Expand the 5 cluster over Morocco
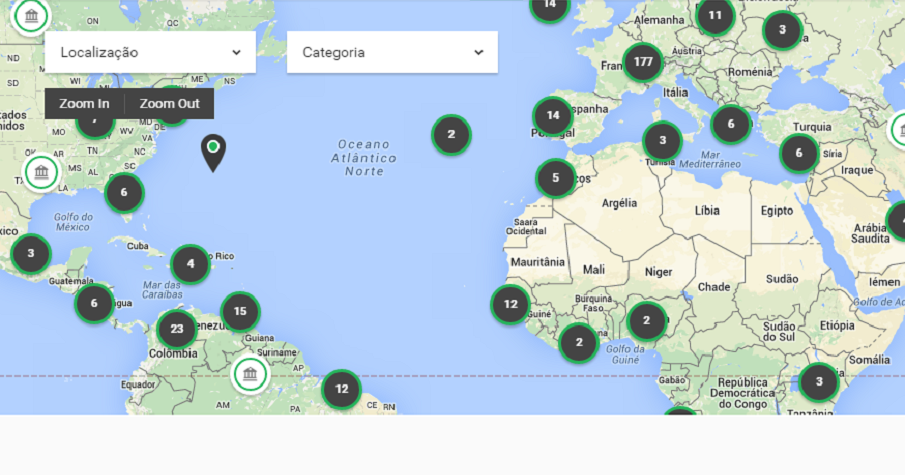The width and height of the screenshot is (905, 475). (555, 178)
